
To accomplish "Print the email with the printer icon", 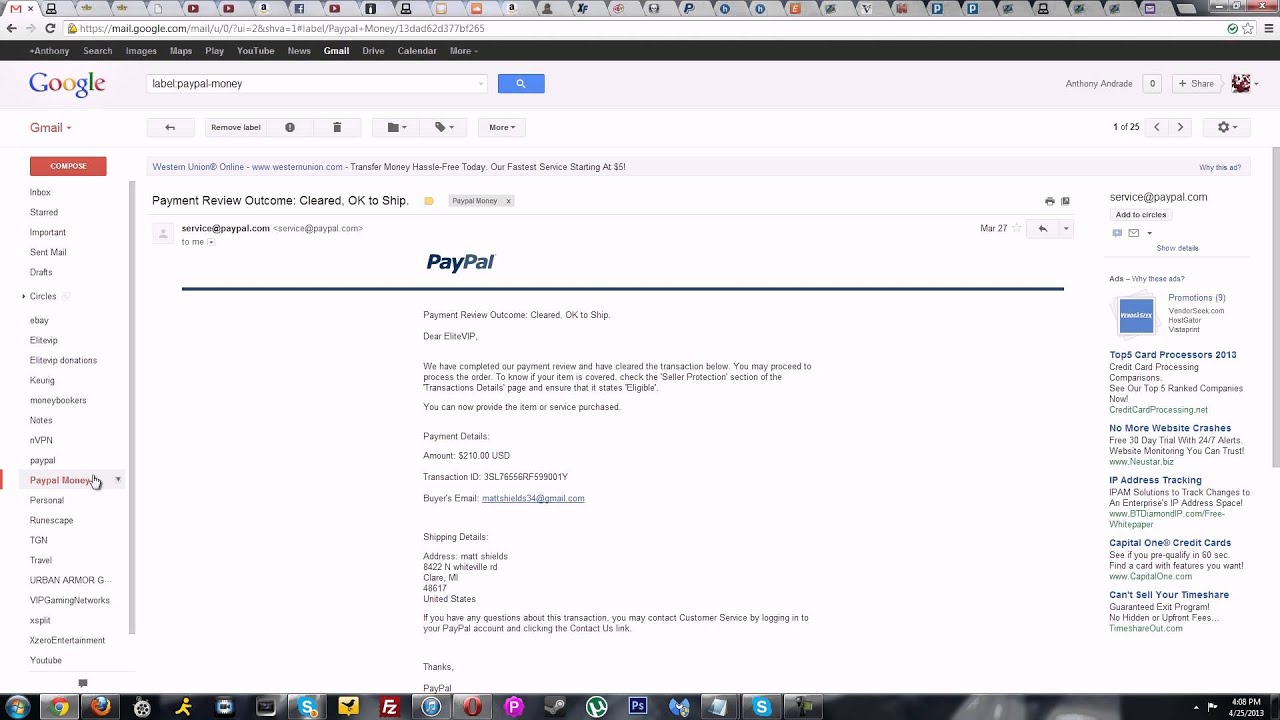I will pos(1049,201).
